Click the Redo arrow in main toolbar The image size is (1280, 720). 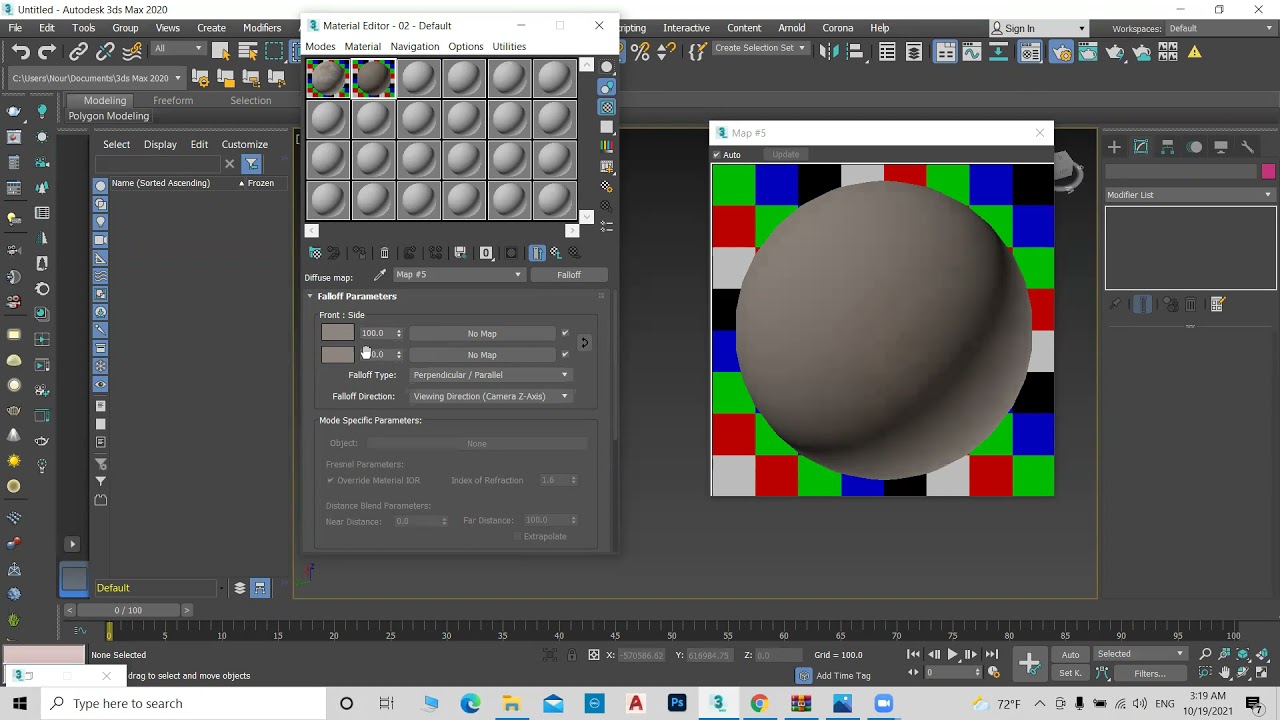[x=47, y=52]
